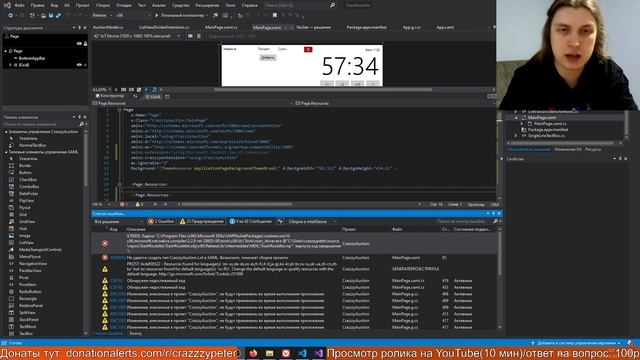Select the DatePicker control in toolbox
This screenshot has width=640, height=360.
click(x=29, y=193)
